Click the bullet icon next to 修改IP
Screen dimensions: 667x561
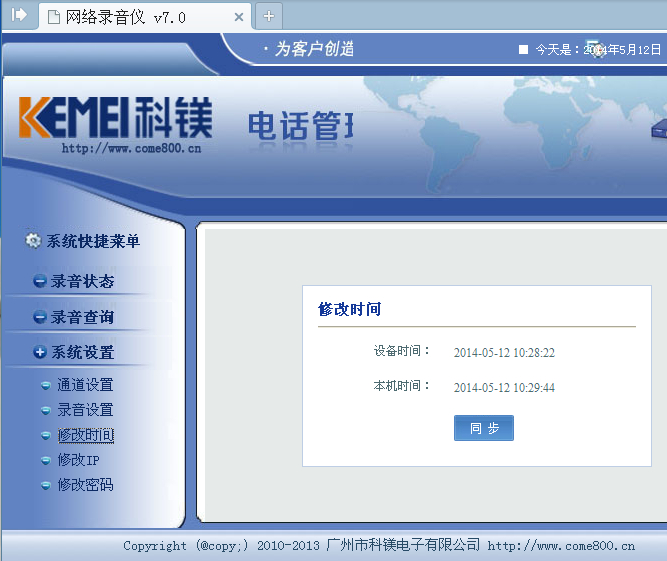point(45,460)
